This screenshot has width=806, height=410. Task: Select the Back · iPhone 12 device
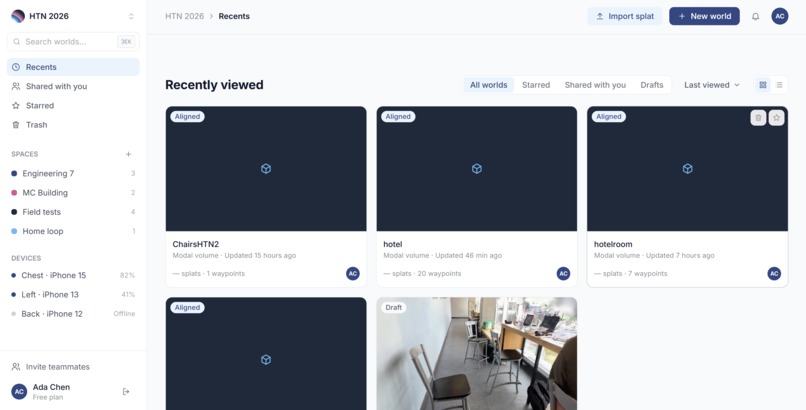point(73,313)
